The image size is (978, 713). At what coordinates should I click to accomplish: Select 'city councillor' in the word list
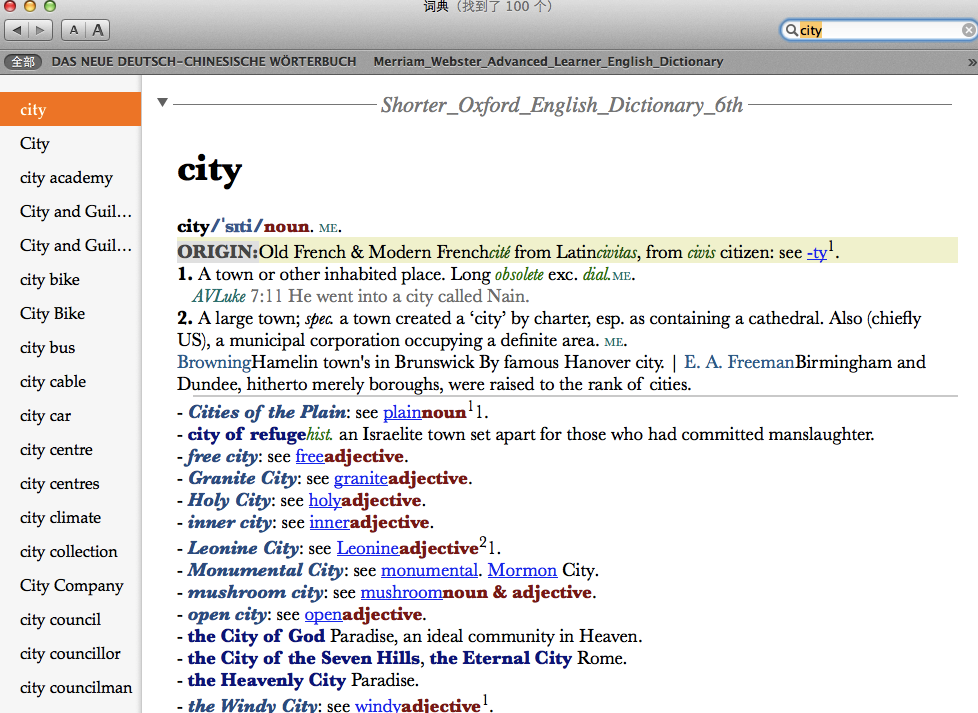click(70, 653)
